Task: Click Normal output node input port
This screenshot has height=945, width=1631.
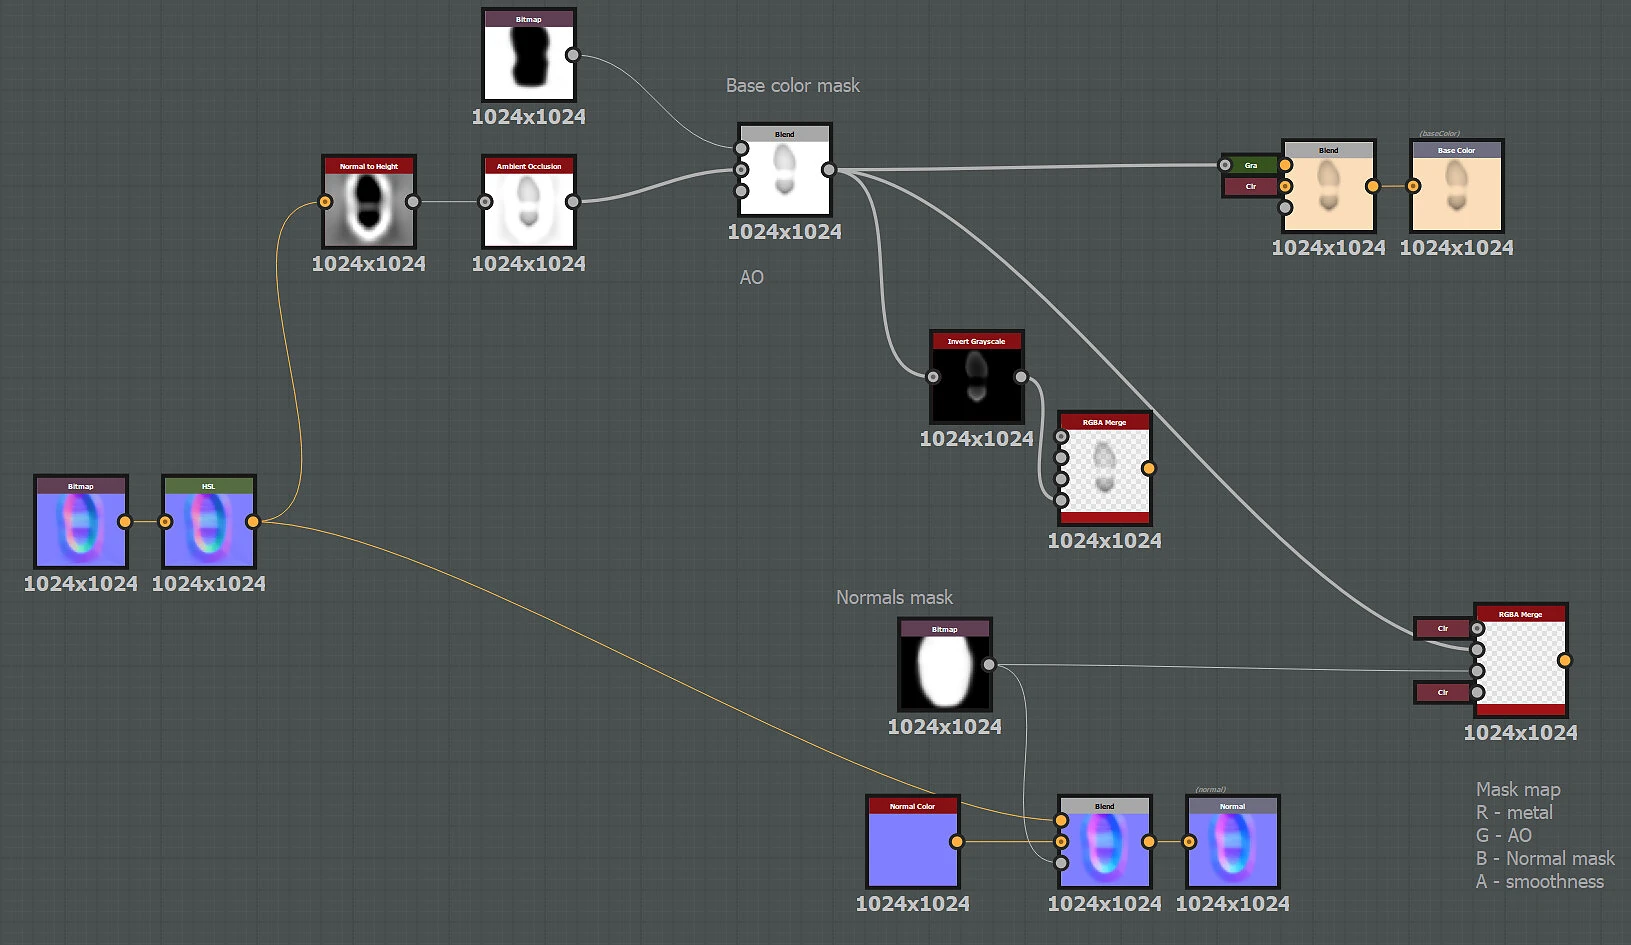Action: click(1189, 842)
